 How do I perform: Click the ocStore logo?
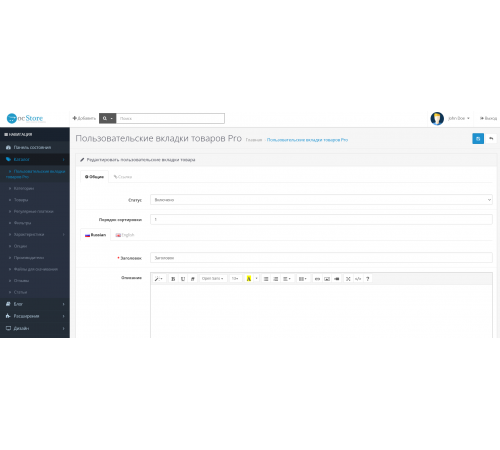click(25, 118)
